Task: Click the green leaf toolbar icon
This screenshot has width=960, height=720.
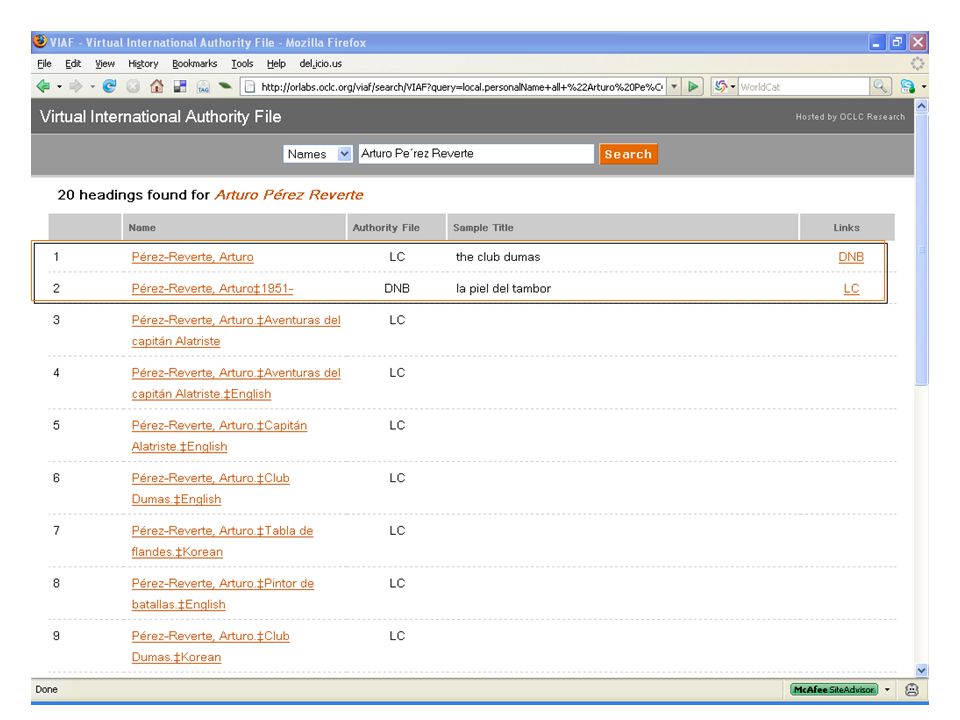Action: click(225, 86)
